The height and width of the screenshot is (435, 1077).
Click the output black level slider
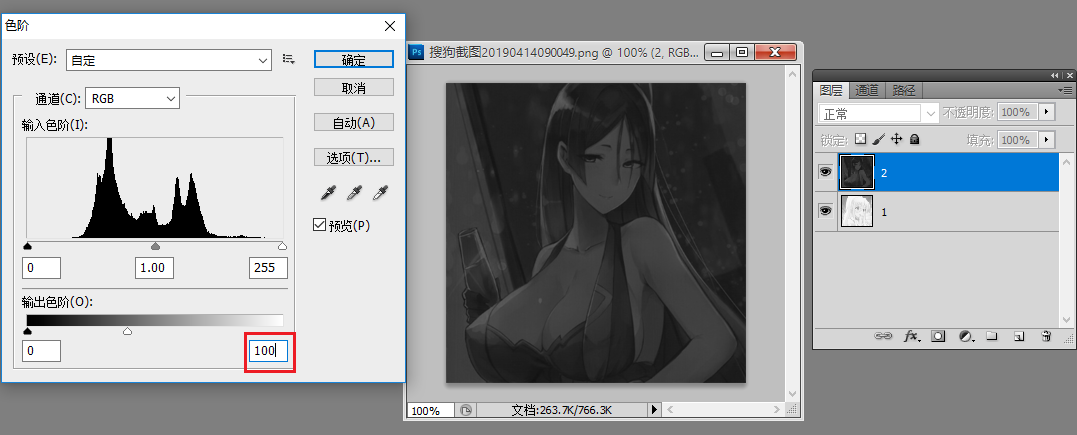click(x=27, y=331)
